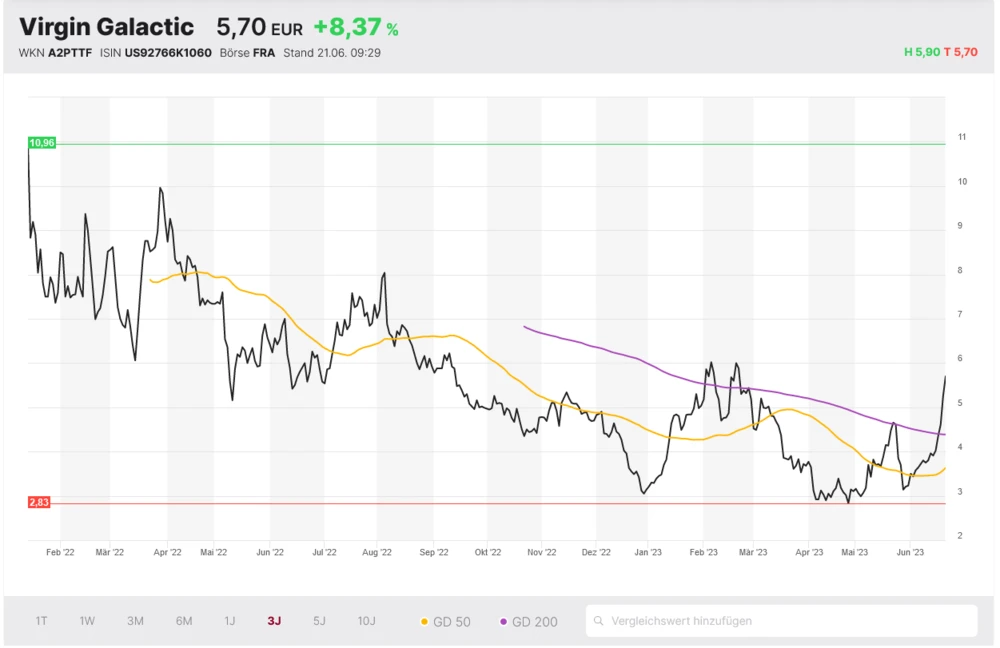Select the active 3J time range
1000x648 pixels.
274,621
